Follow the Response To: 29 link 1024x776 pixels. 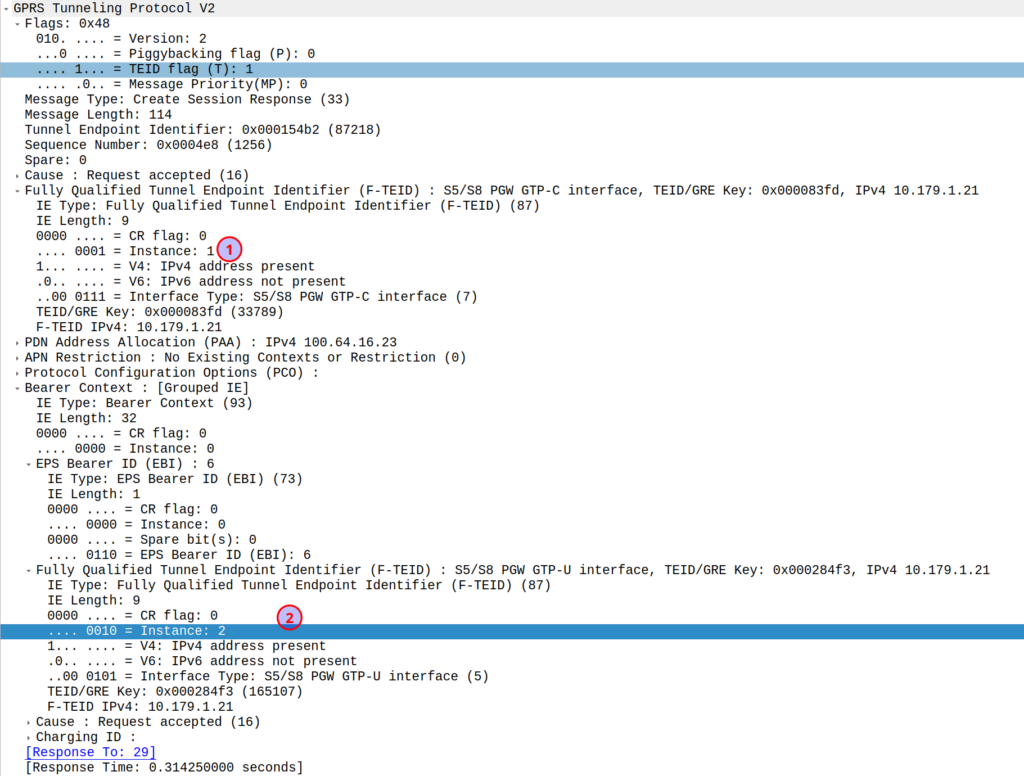click(x=90, y=752)
